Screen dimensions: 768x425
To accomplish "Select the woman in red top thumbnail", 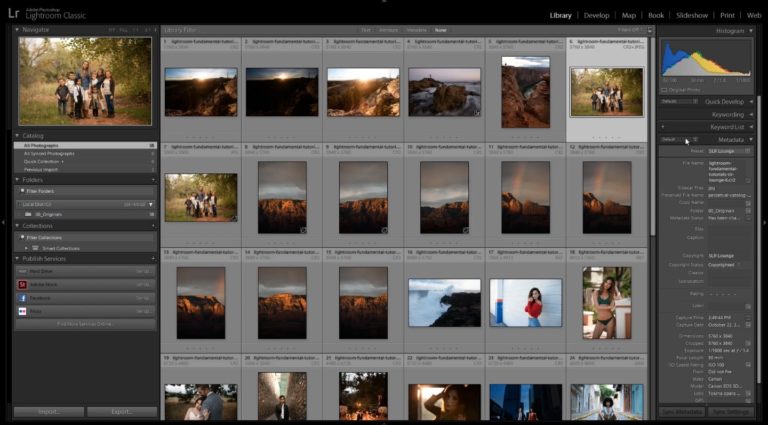I will [x=526, y=303].
